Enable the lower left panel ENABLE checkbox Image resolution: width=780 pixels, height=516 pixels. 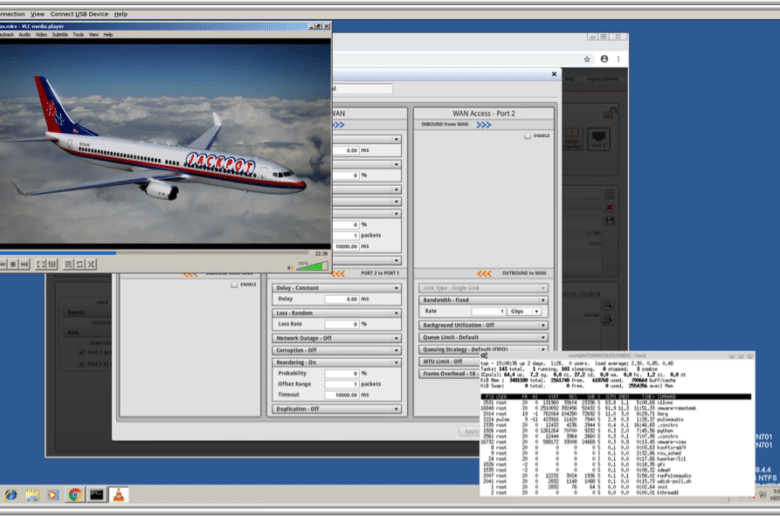(x=234, y=285)
